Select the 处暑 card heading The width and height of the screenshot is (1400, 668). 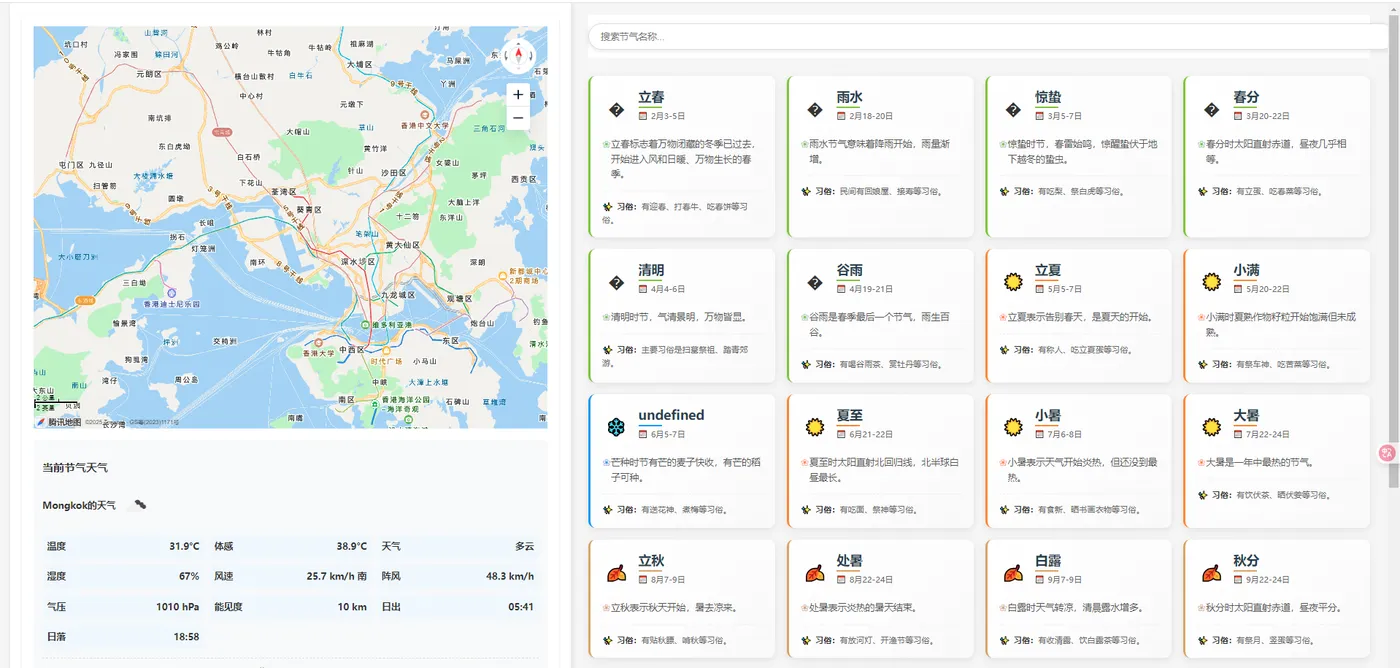coord(849,560)
